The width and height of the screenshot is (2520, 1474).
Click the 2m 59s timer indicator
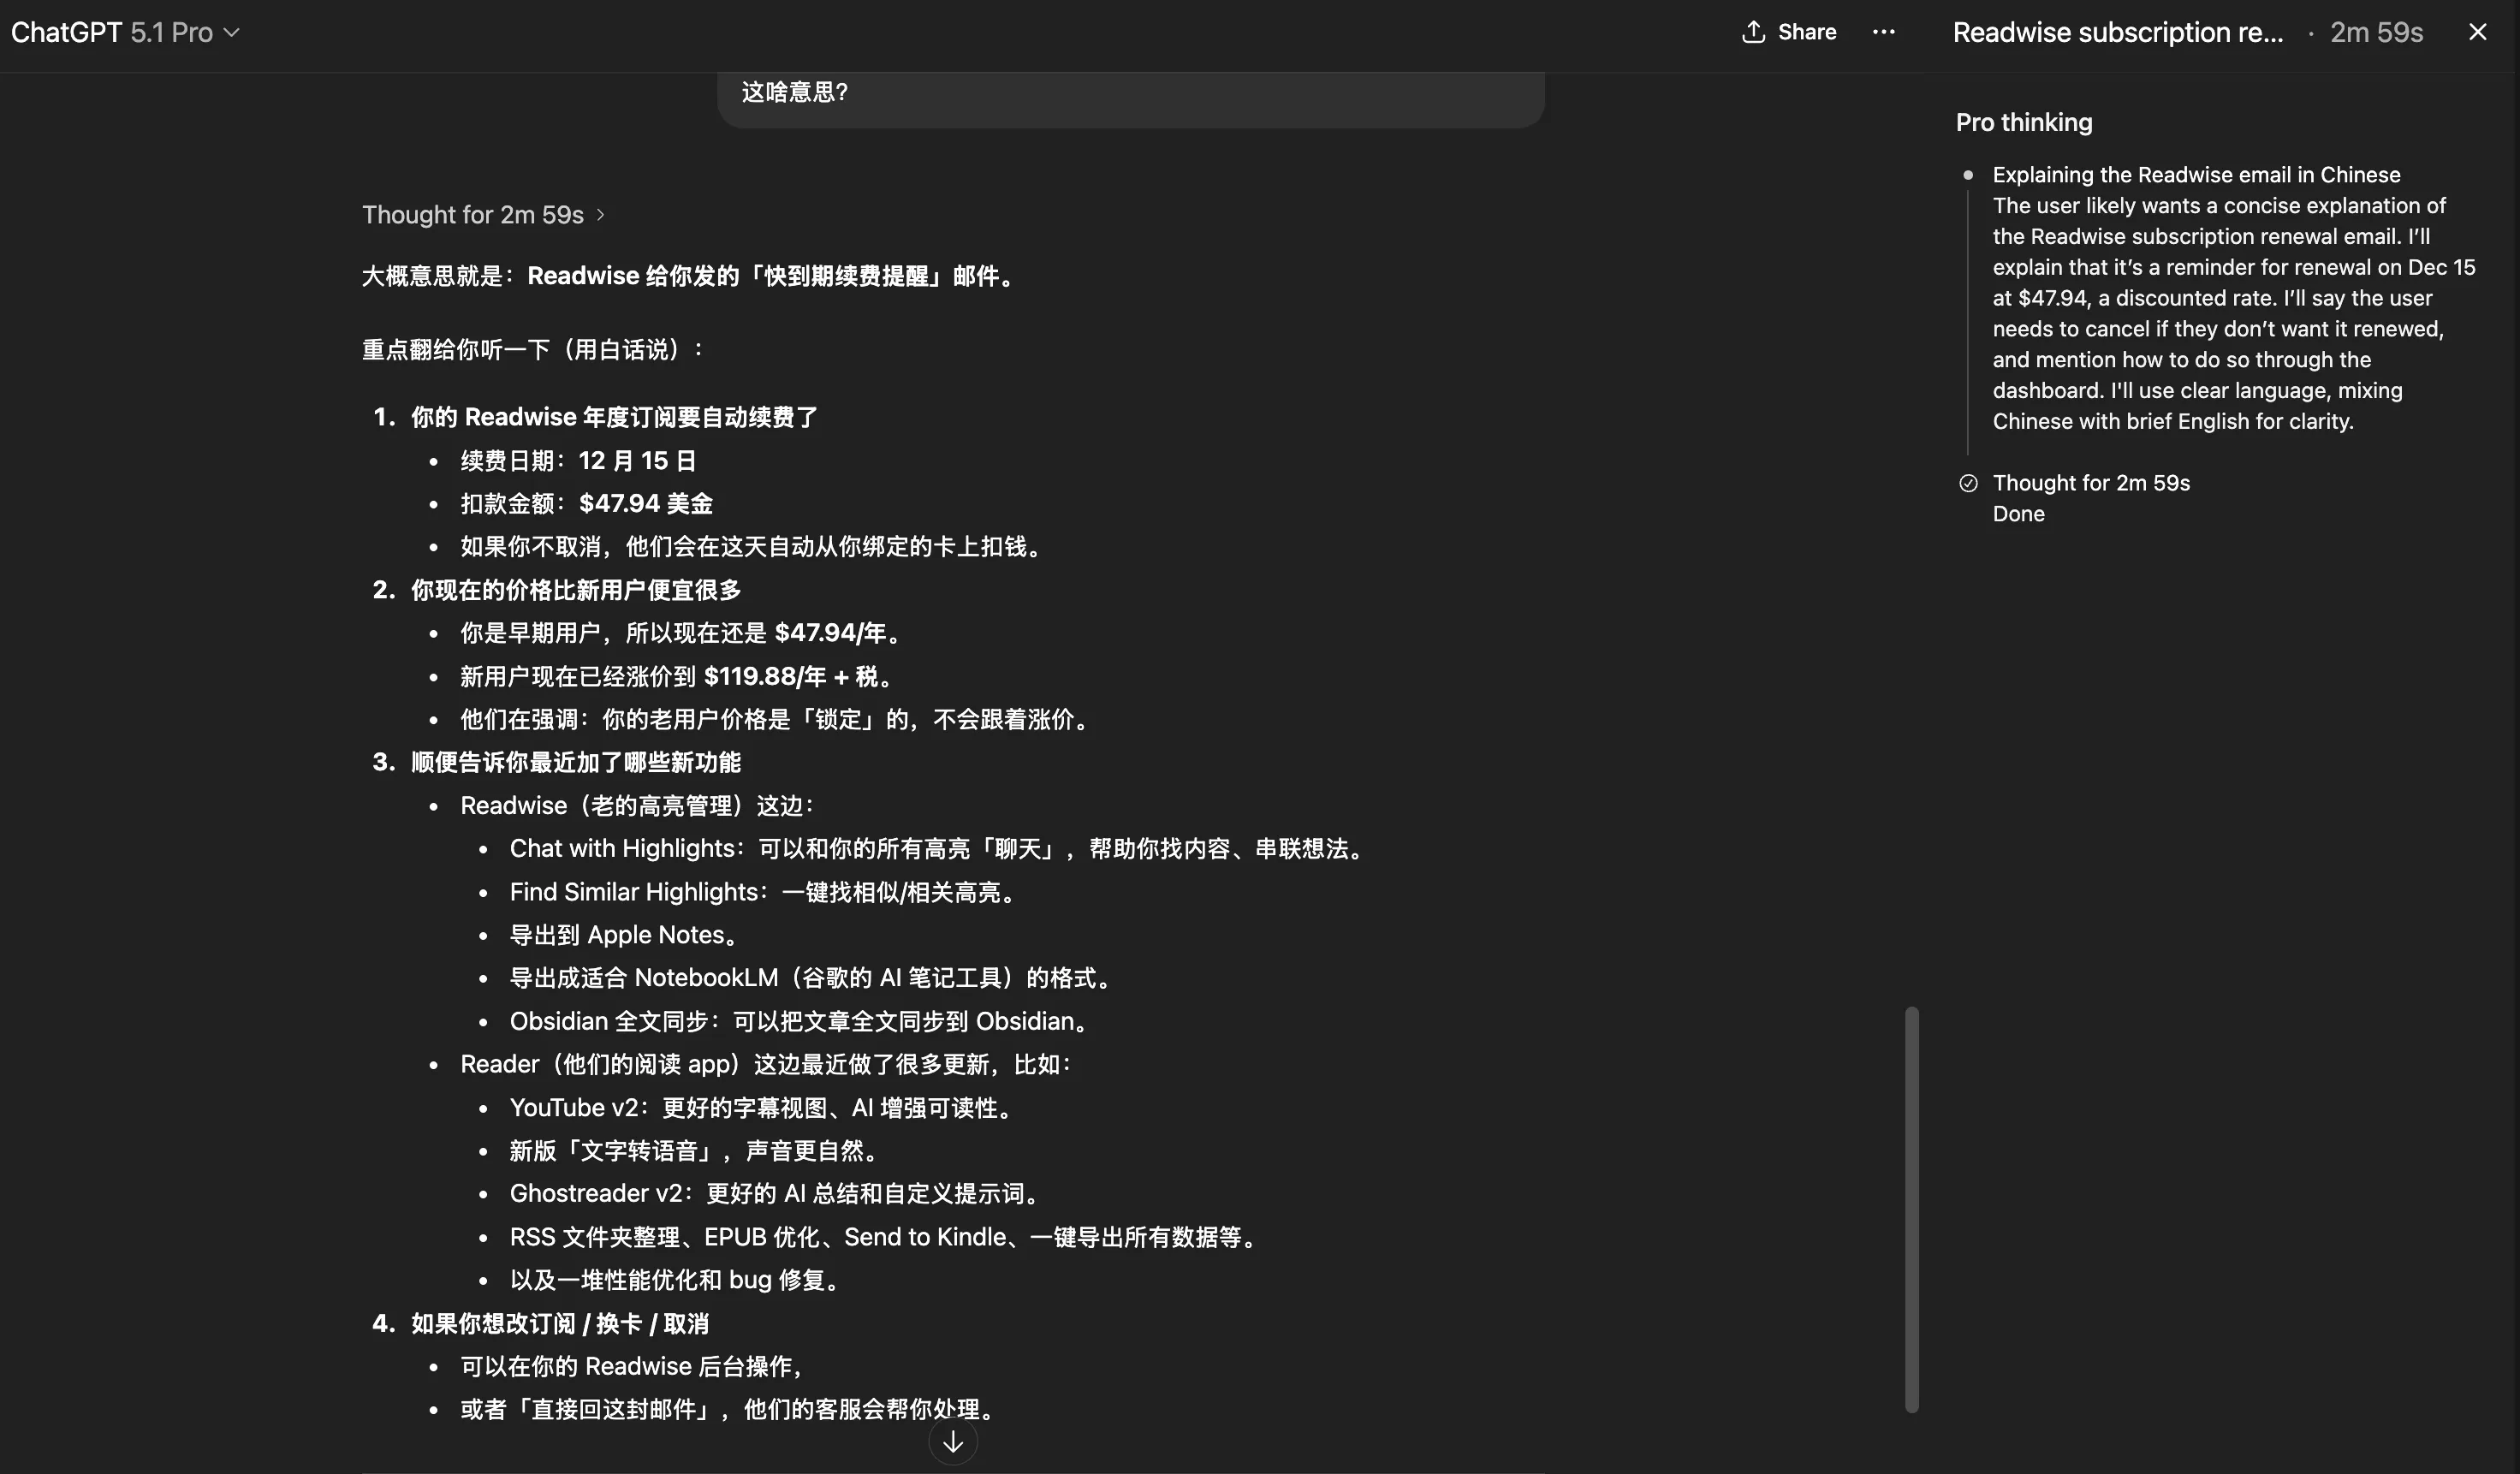2376,31
